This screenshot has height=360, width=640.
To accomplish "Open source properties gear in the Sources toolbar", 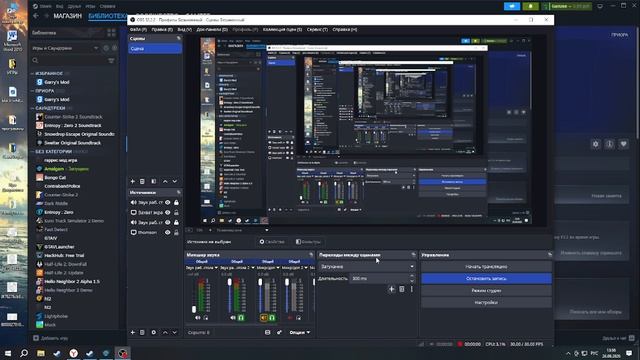I will pos(154,332).
